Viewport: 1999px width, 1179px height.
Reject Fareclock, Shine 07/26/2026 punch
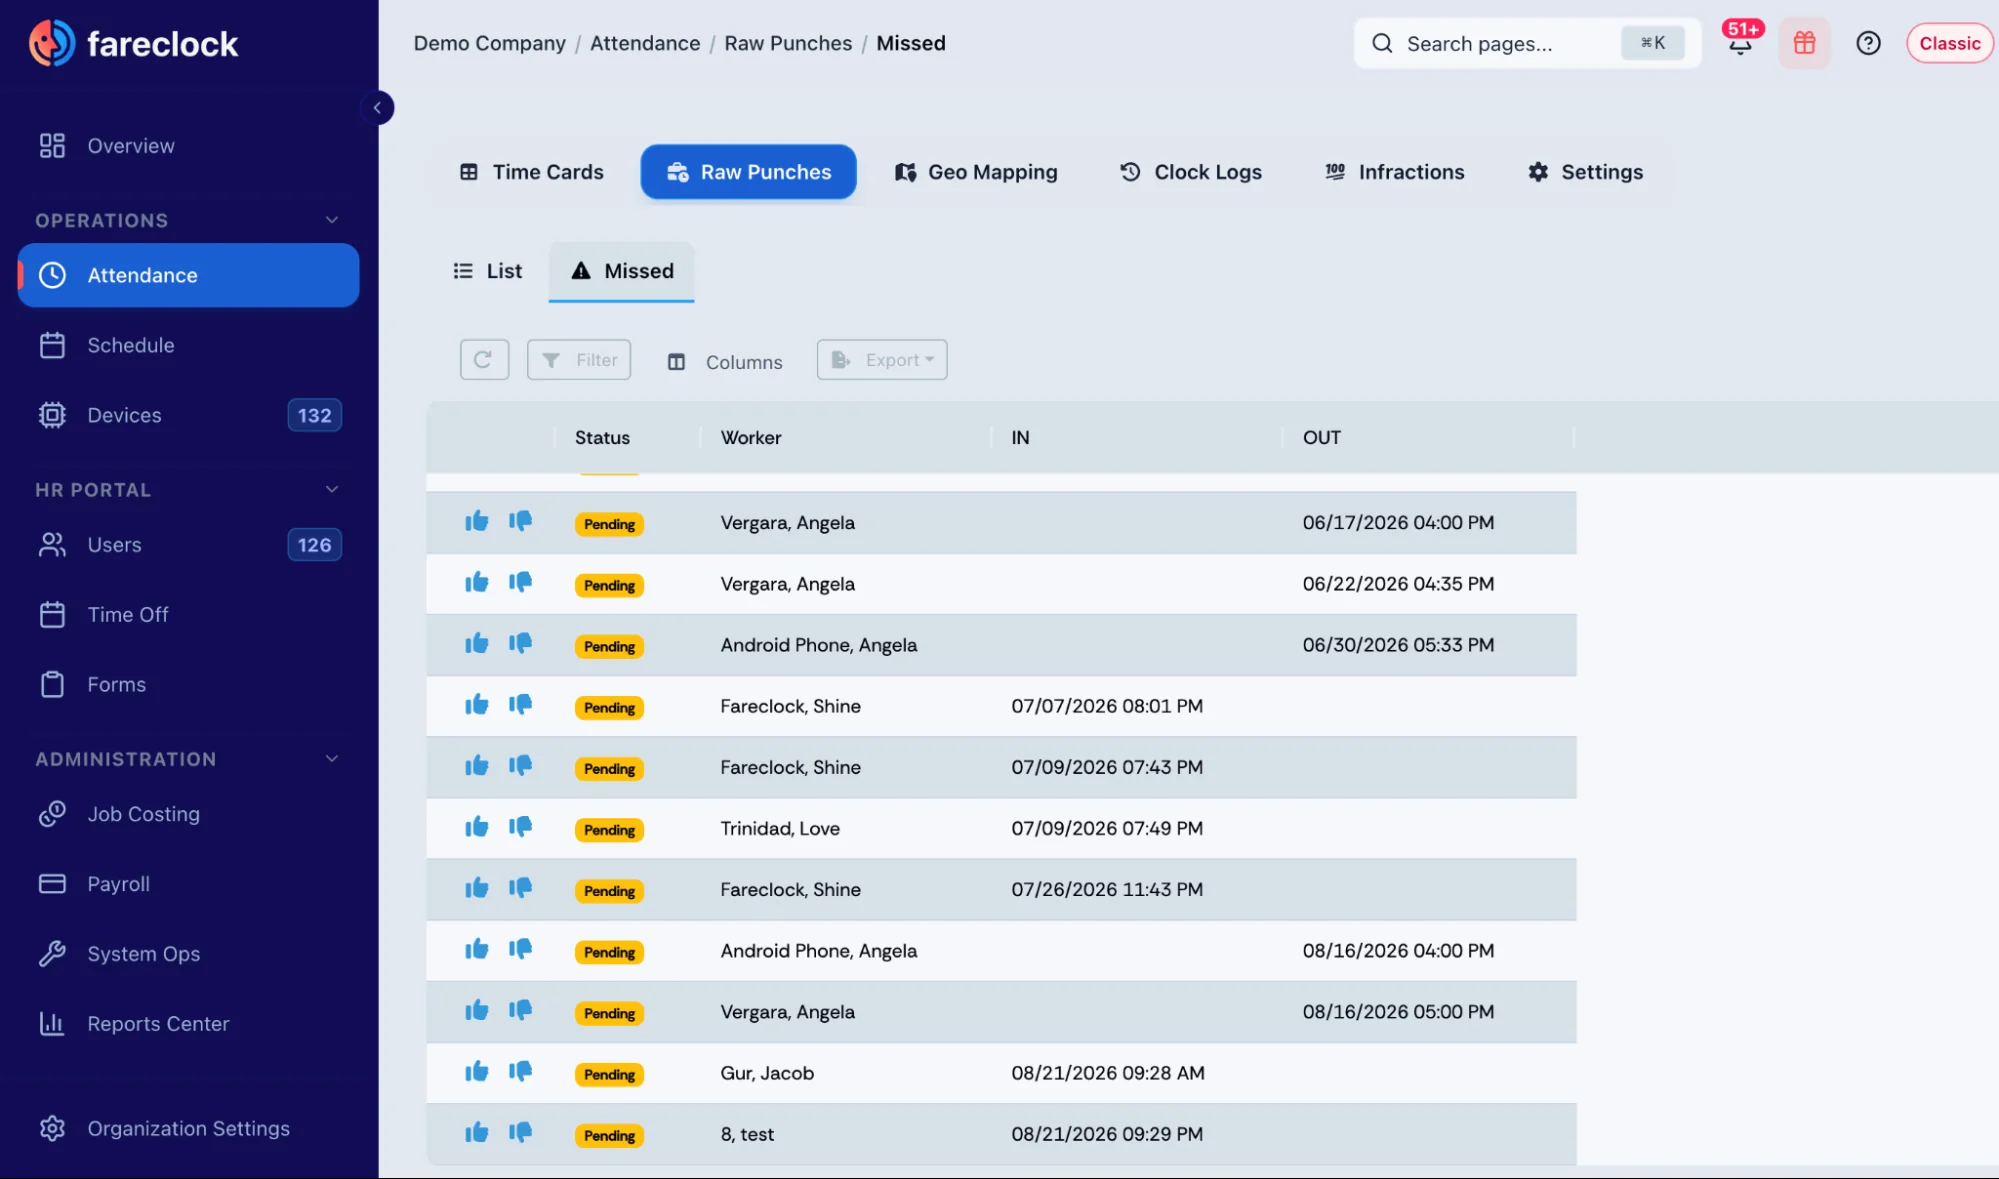(x=520, y=888)
